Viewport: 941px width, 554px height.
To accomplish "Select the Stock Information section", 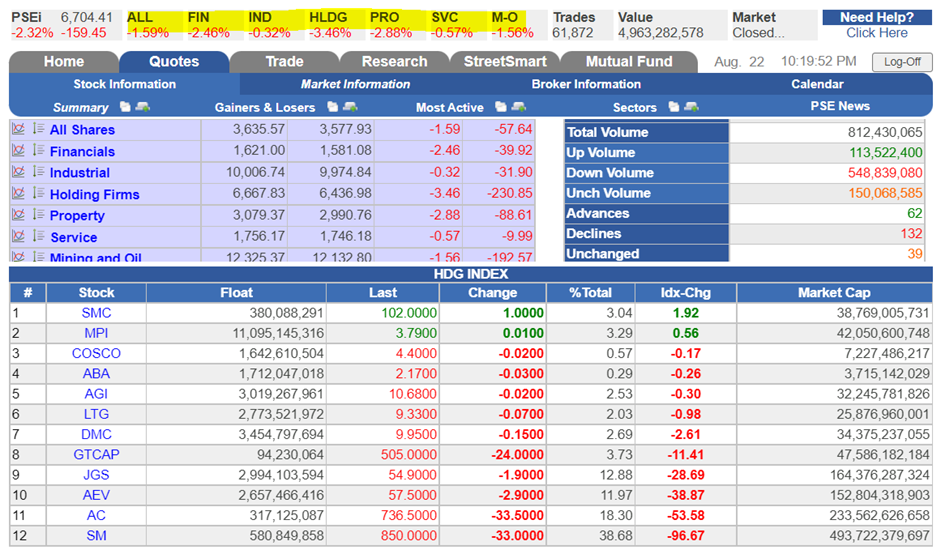I will tap(124, 84).
